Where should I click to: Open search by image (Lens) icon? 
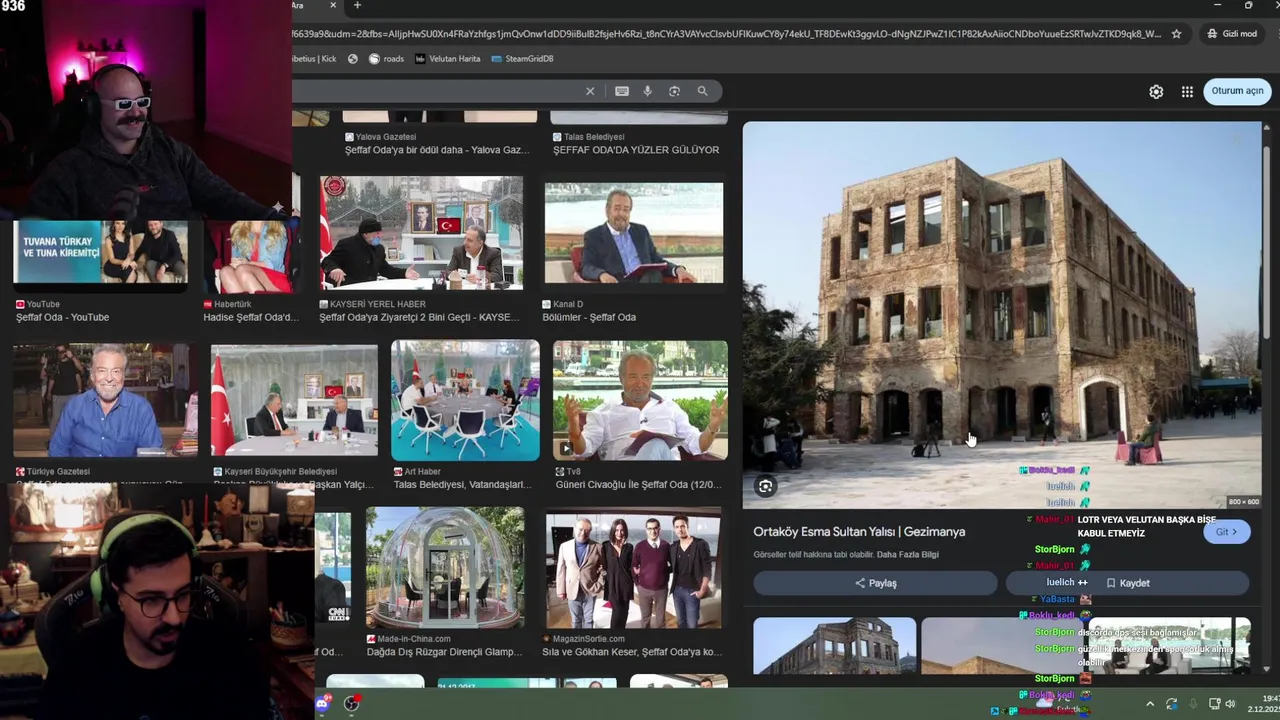pos(674,91)
